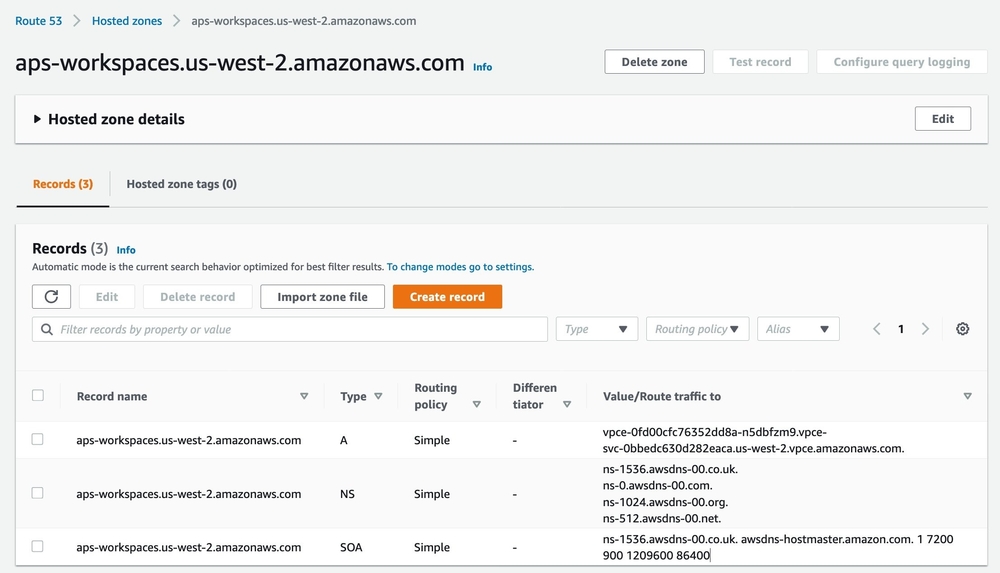Open Info link beside Records heading

126,250
